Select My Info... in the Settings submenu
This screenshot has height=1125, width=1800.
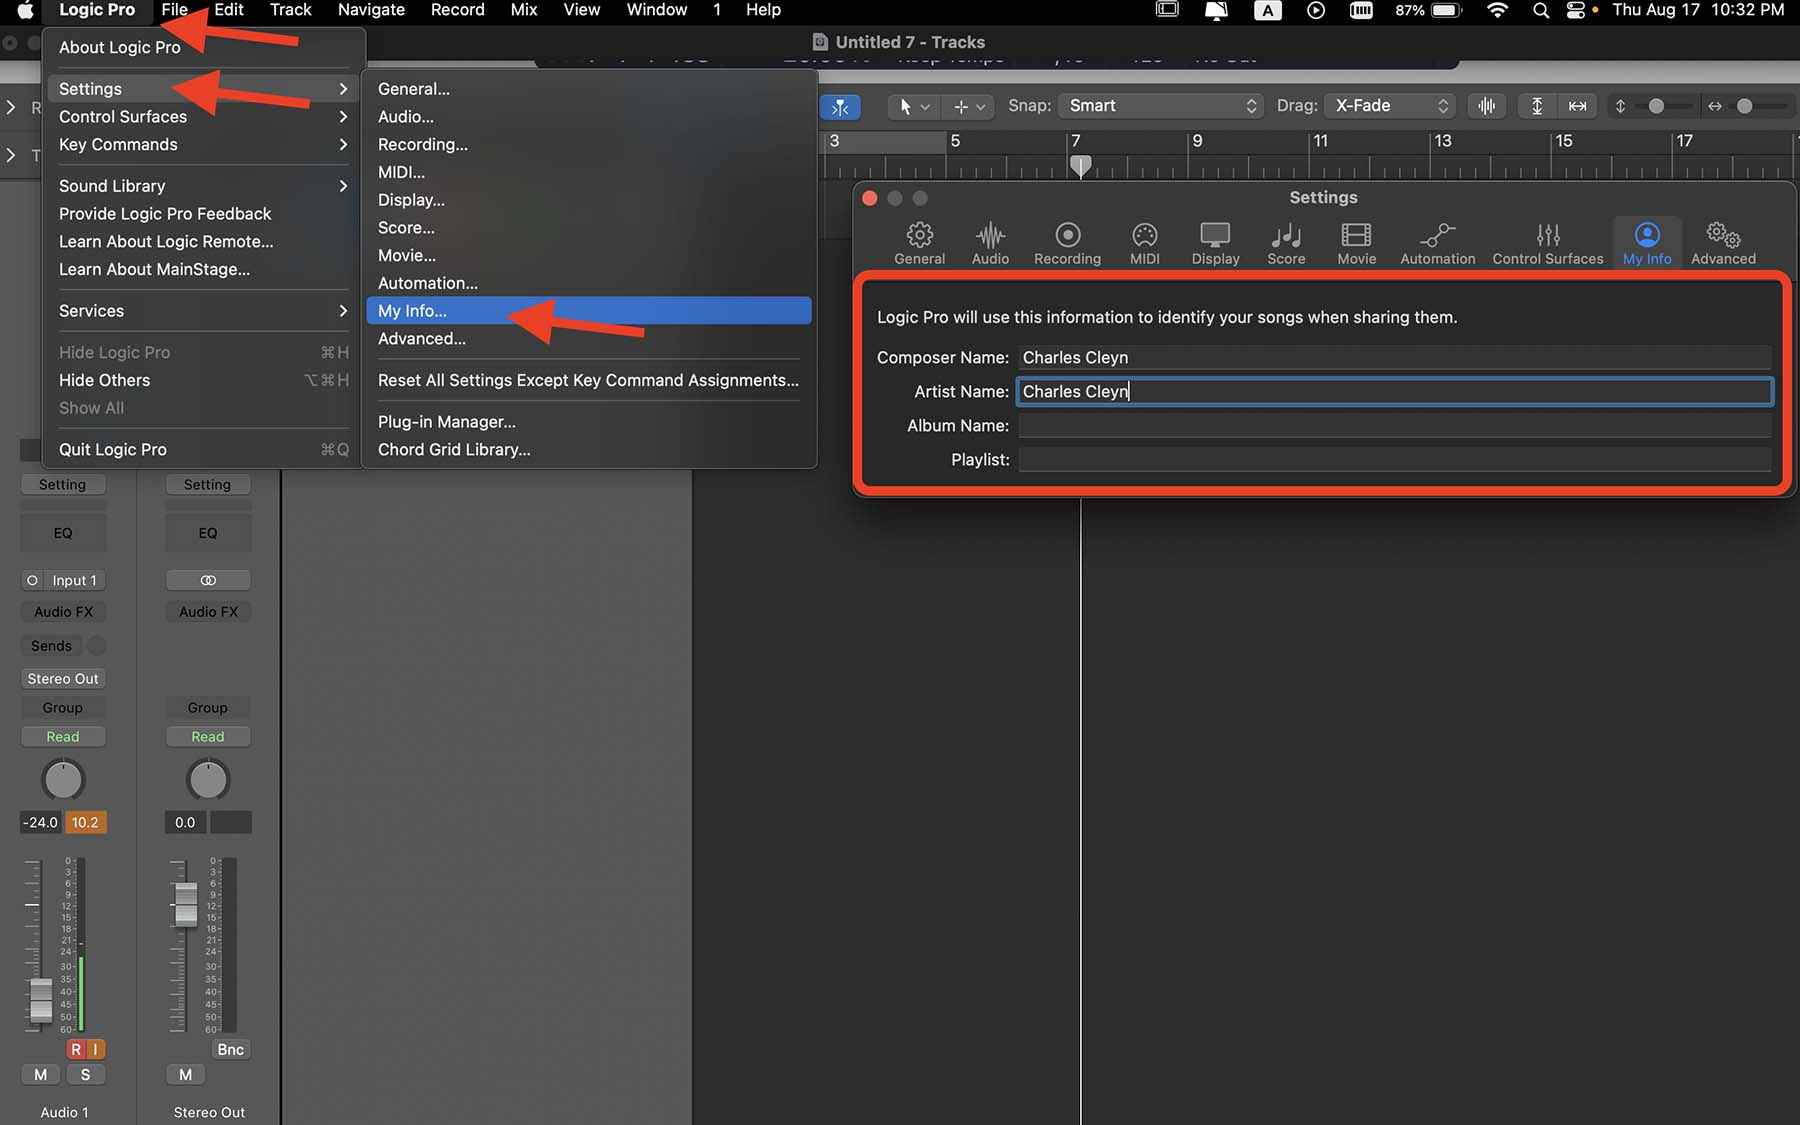(x=588, y=311)
